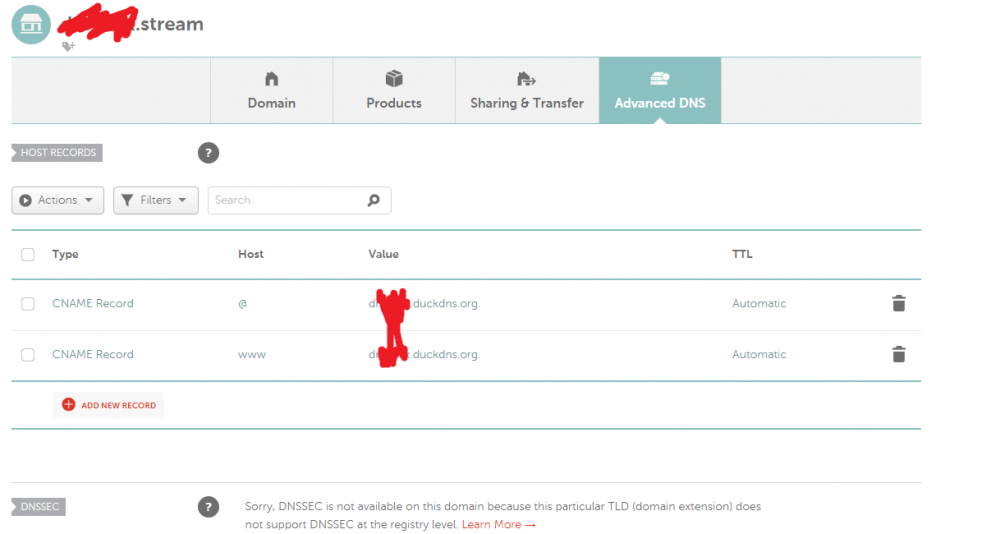1000x534 pixels.
Task: Click the DNSSEC section label
Action: tap(39, 507)
